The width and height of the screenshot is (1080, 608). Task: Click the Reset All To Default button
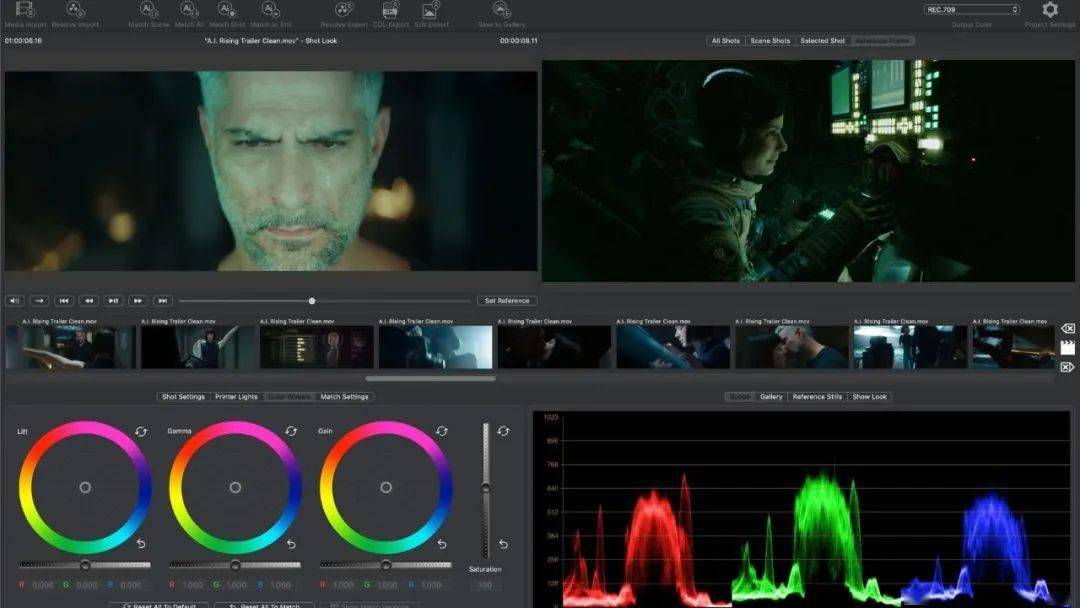[160, 605]
